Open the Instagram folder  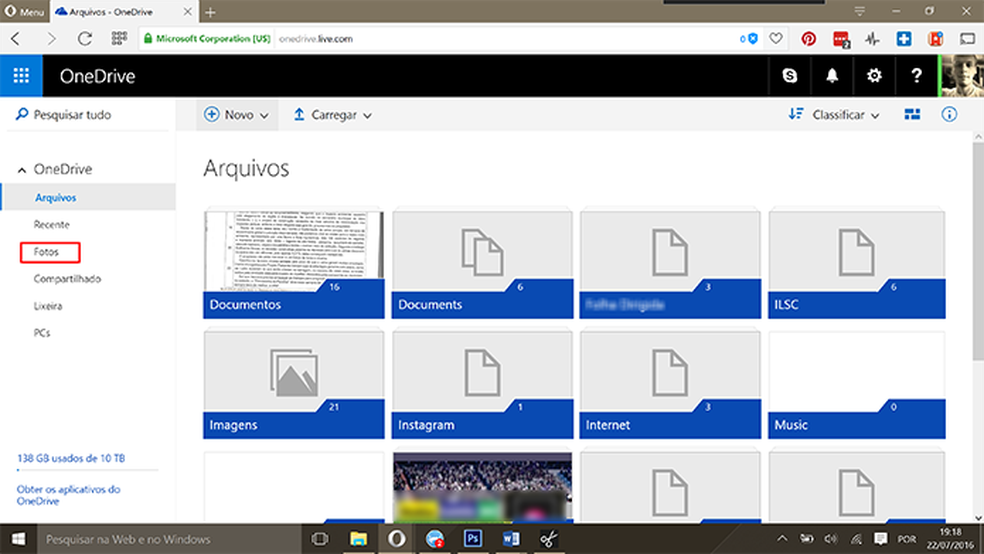482,385
